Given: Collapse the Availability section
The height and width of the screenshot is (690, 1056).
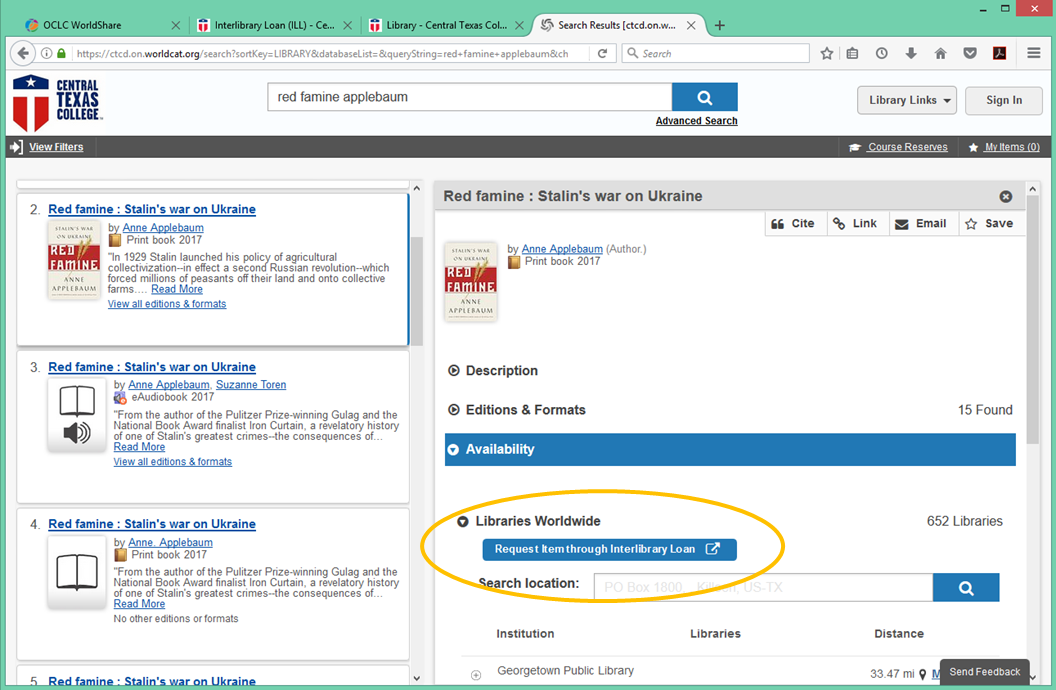Looking at the screenshot, I should click(x=730, y=450).
